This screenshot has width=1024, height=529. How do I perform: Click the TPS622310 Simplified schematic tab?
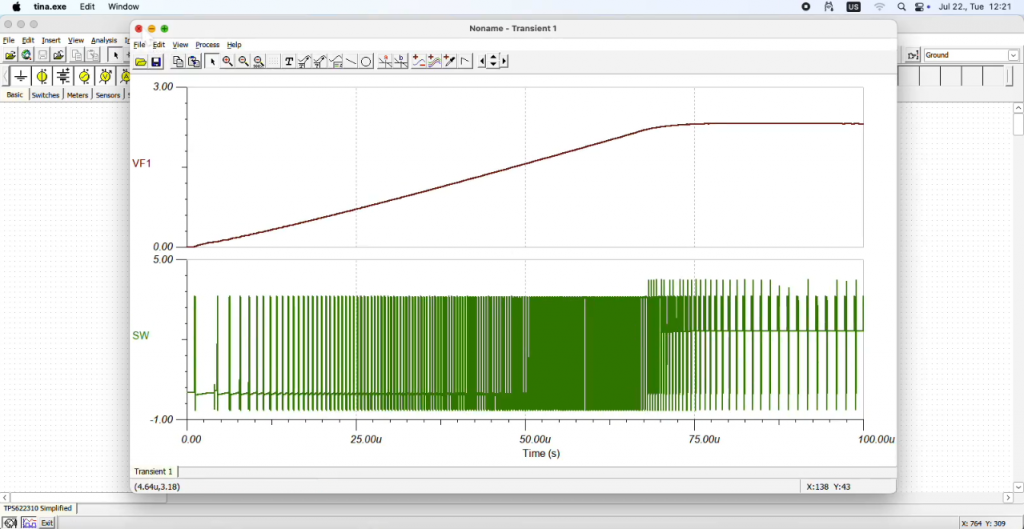click(x=38, y=508)
